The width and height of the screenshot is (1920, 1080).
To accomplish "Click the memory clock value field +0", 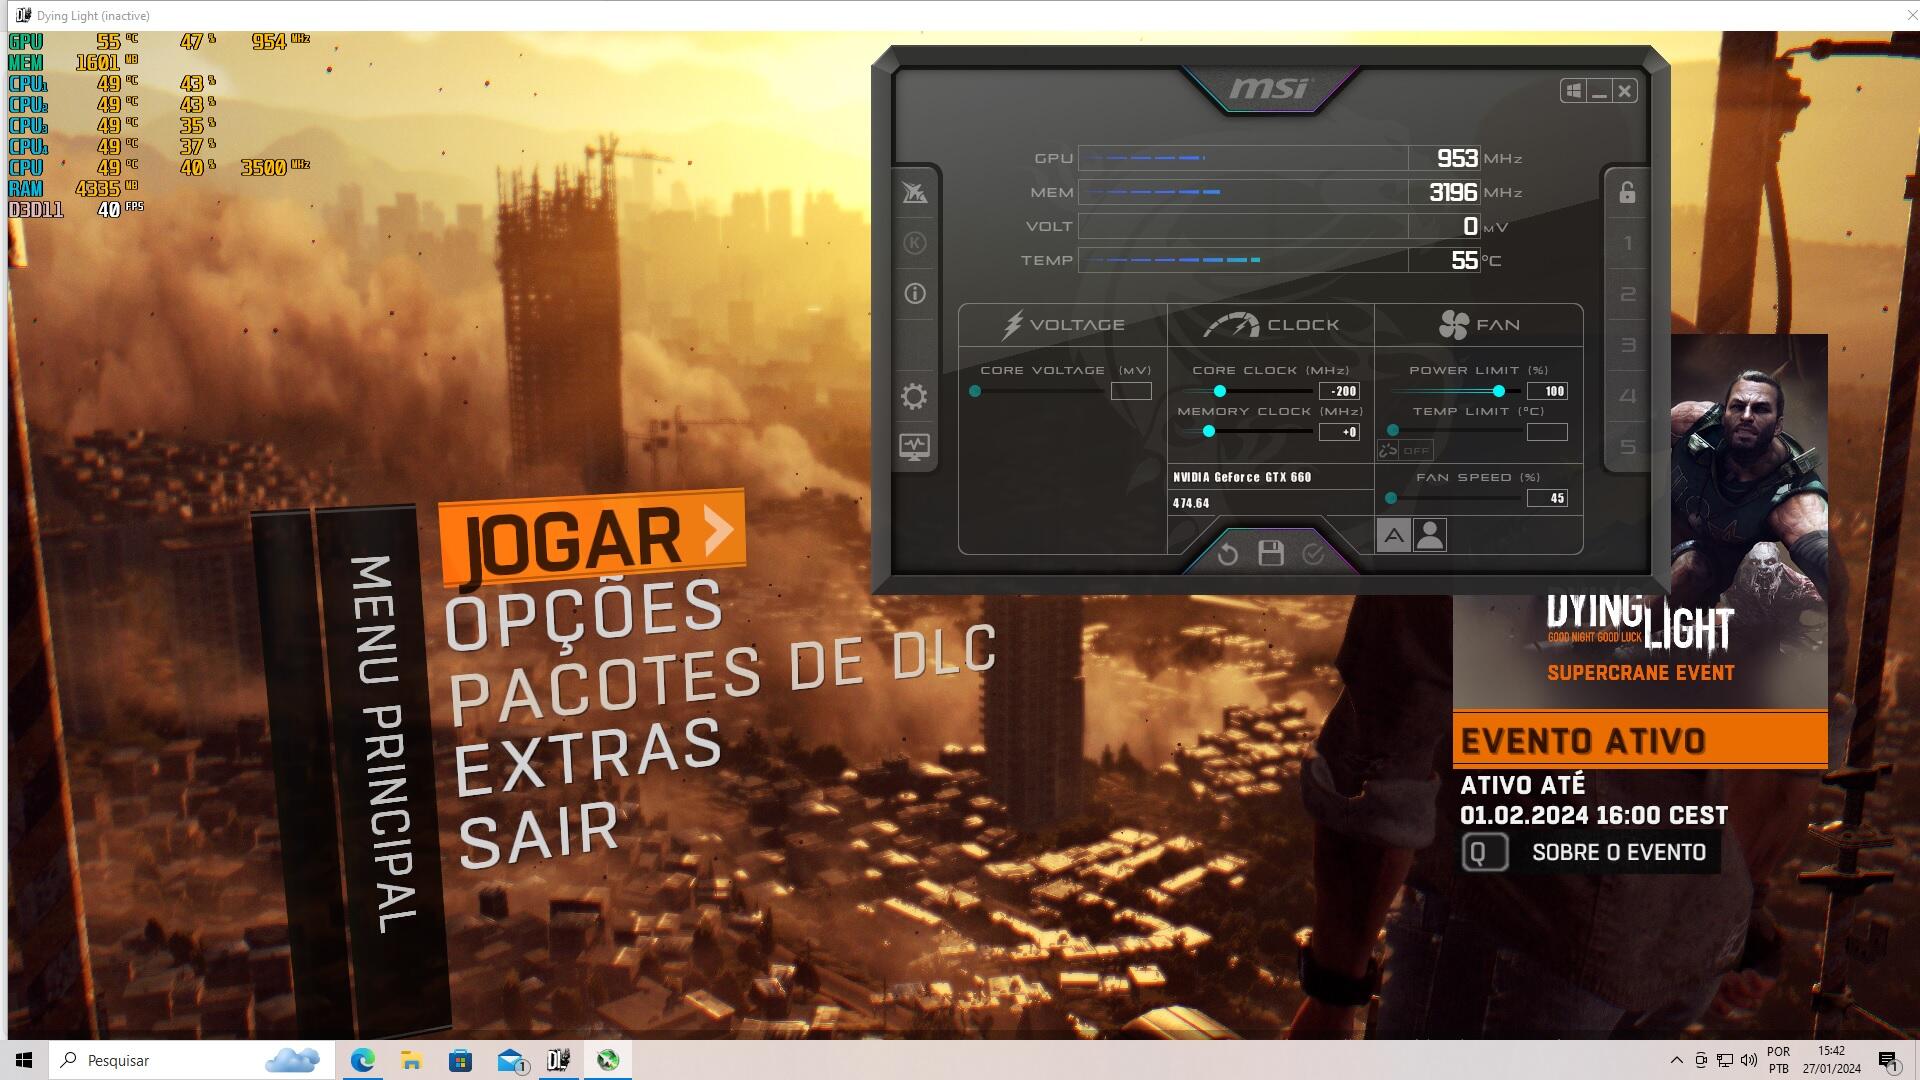I will click(1339, 432).
